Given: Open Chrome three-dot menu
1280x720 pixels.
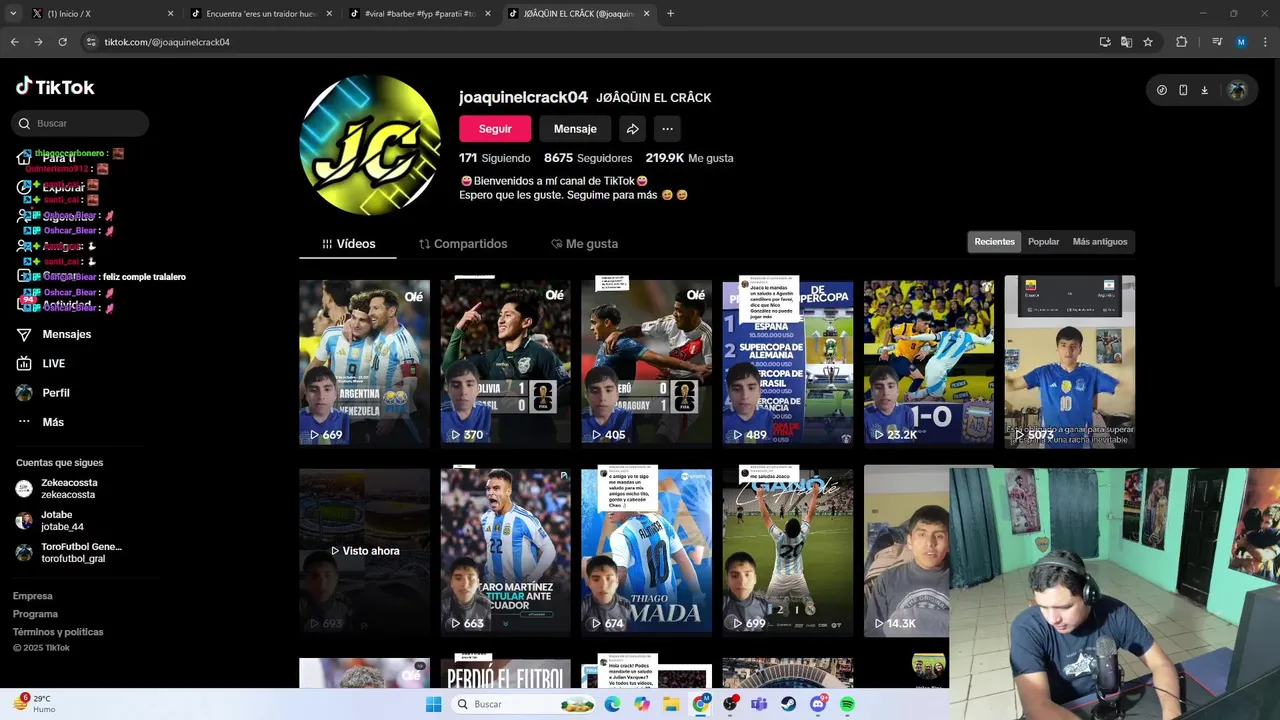Looking at the screenshot, I should click(1265, 42).
